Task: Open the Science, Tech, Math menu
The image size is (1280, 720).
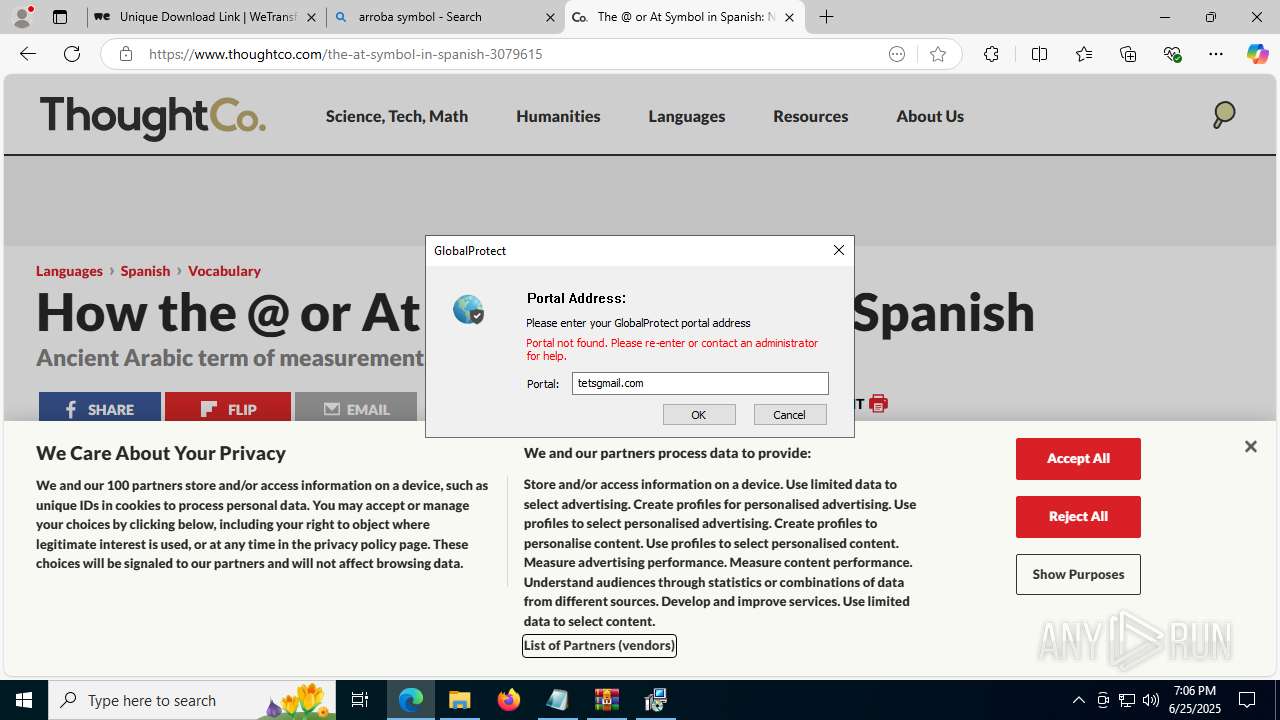Action: click(397, 116)
